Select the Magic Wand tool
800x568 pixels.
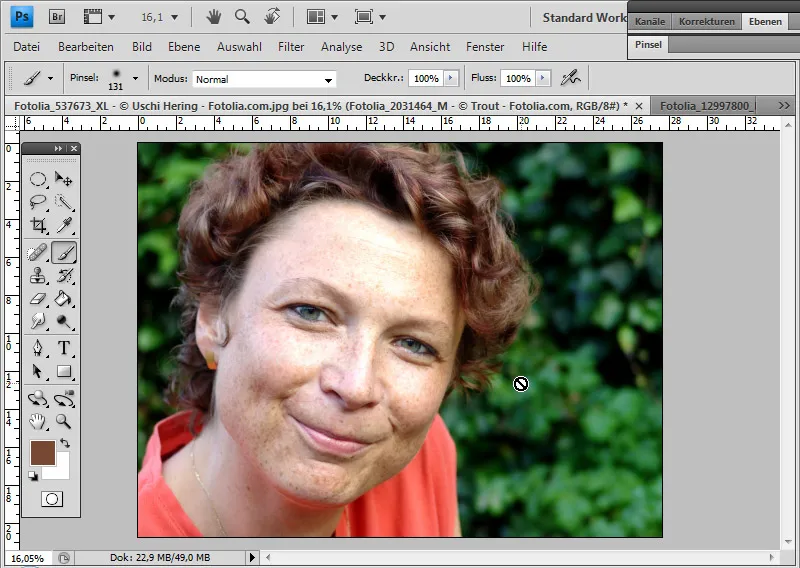(x=64, y=202)
